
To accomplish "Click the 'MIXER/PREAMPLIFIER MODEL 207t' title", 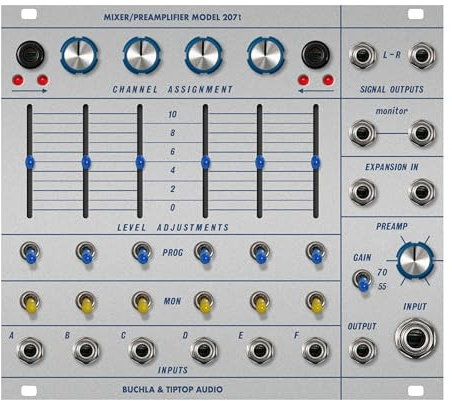I will pos(172,17).
